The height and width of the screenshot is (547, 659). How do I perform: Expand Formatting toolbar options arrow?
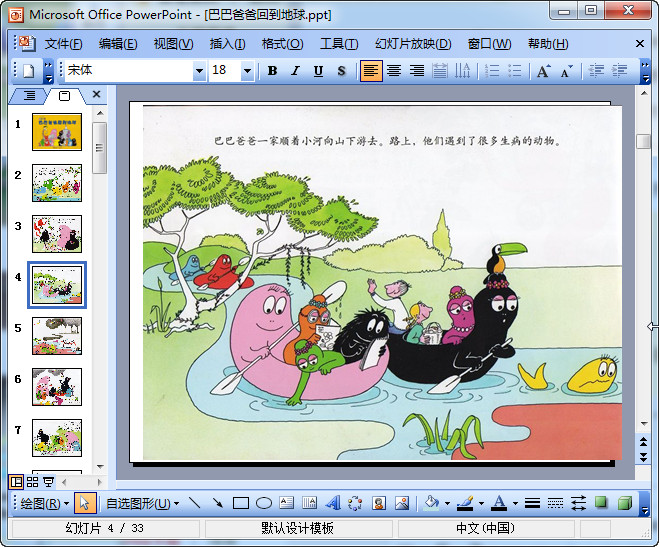(x=645, y=71)
